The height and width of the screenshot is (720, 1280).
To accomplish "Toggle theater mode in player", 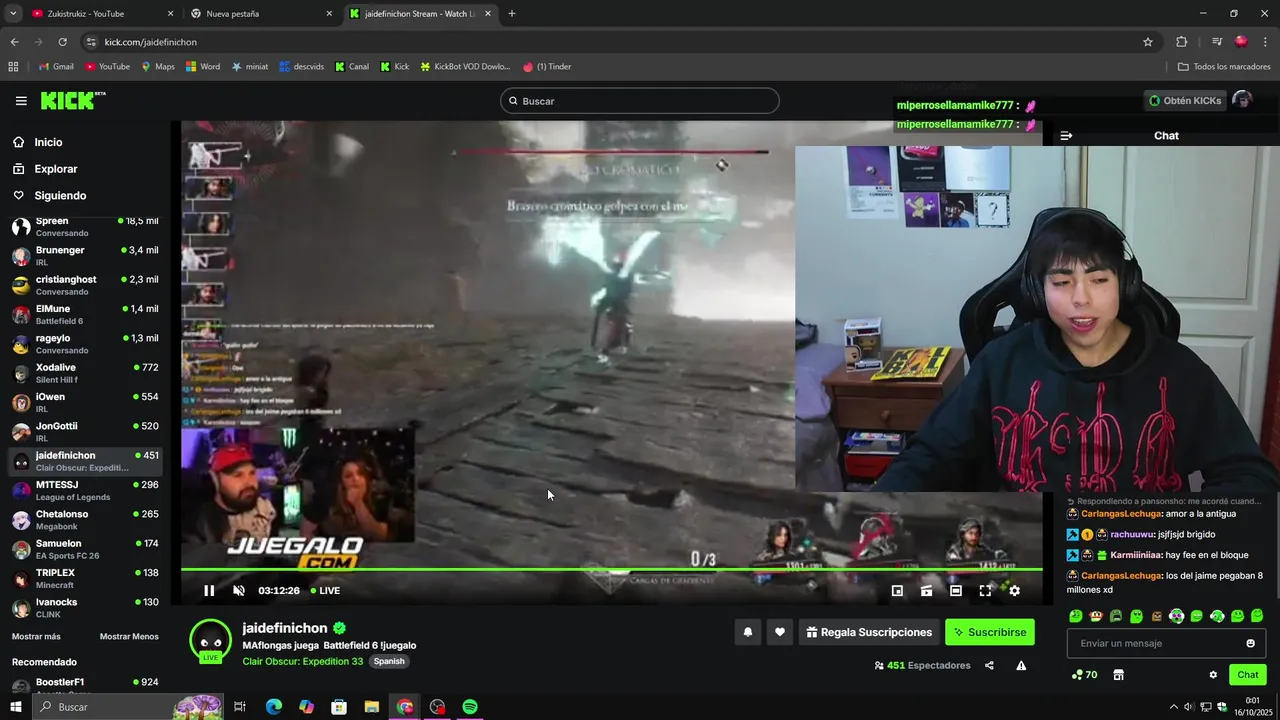I will (956, 591).
